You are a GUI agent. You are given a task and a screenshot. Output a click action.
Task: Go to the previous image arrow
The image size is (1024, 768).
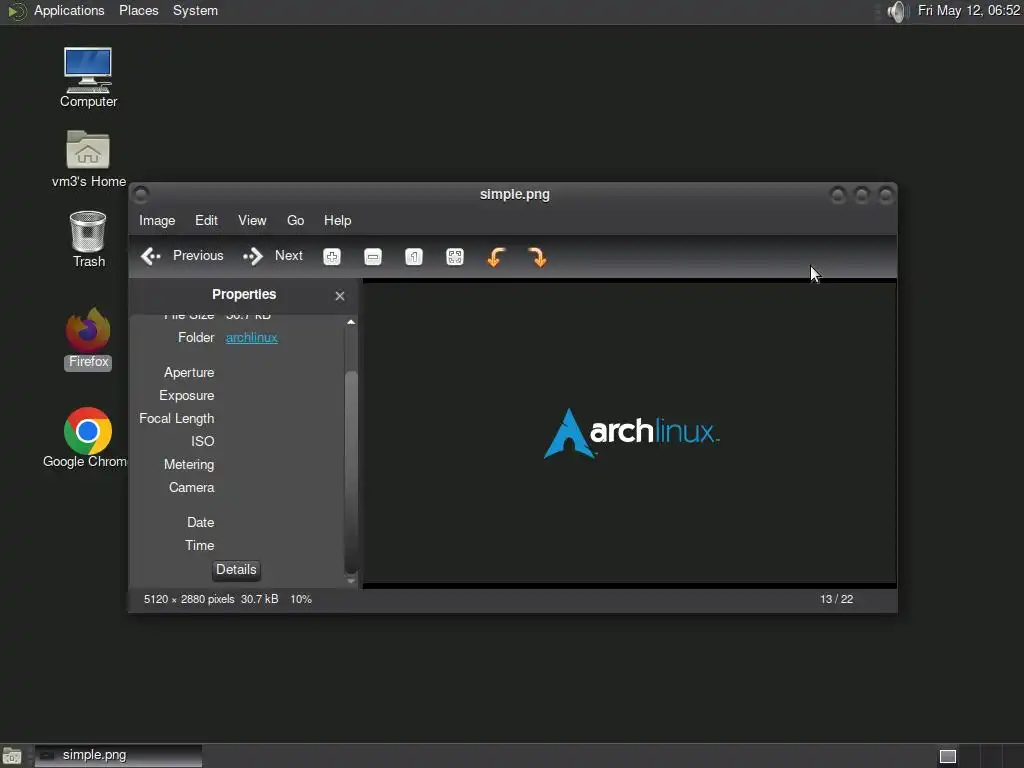151,256
